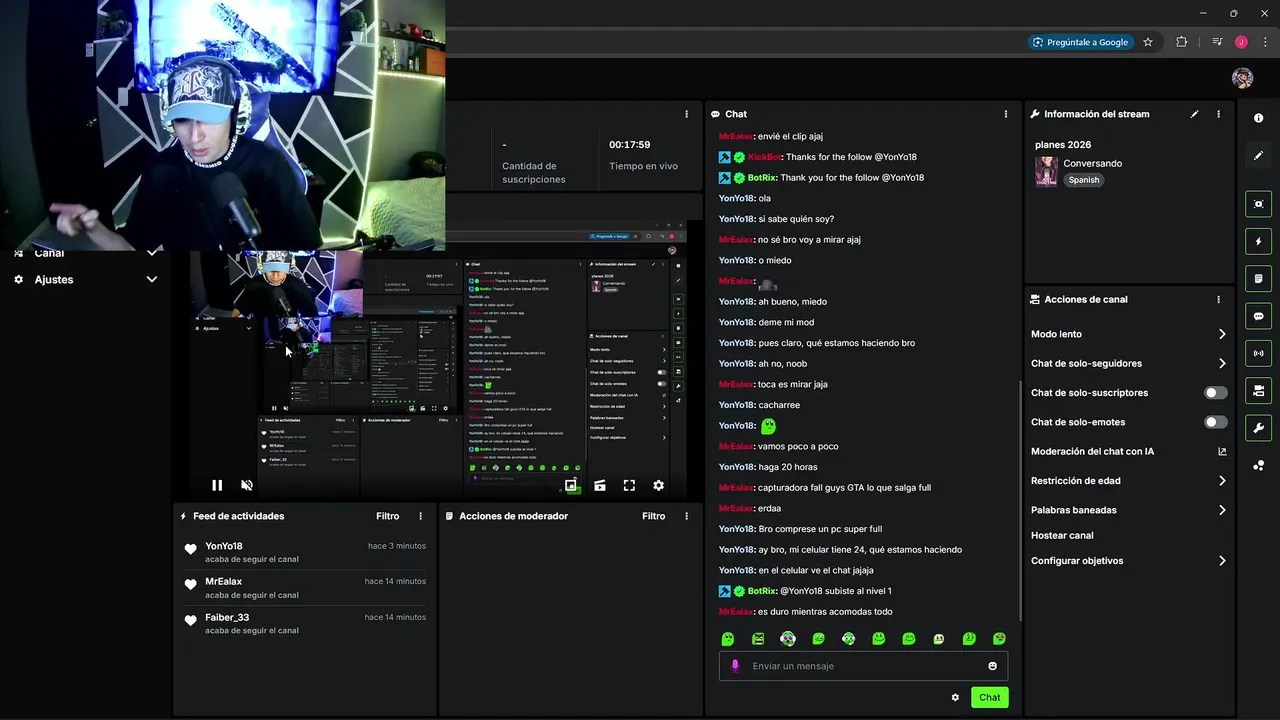The height and width of the screenshot is (720, 1280).
Task: Expand Configurar objetivos
Action: [1222, 561]
